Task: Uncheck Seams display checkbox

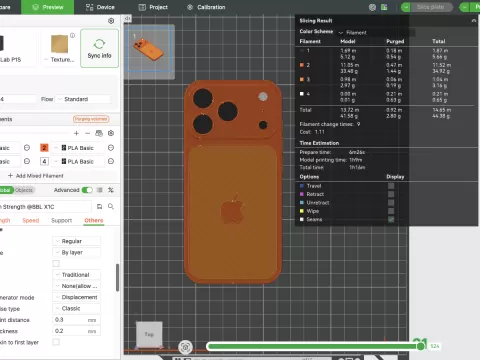Action: coord(391,219)
